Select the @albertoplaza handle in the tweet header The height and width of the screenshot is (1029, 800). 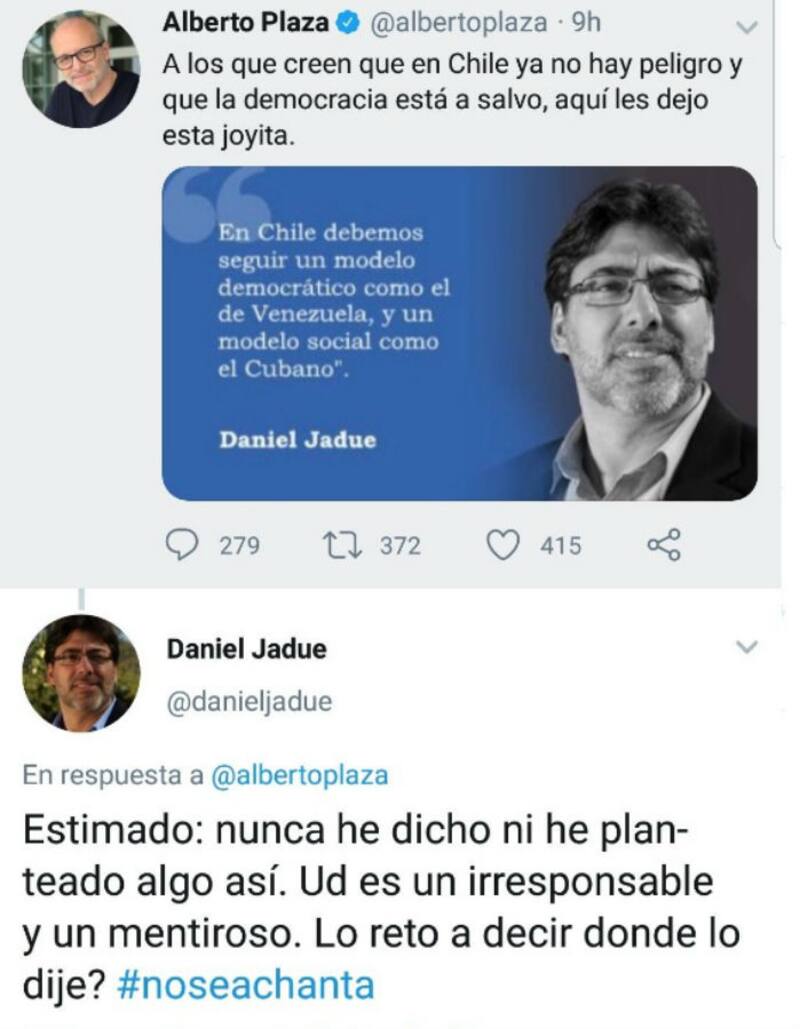(x=459, y=23)
